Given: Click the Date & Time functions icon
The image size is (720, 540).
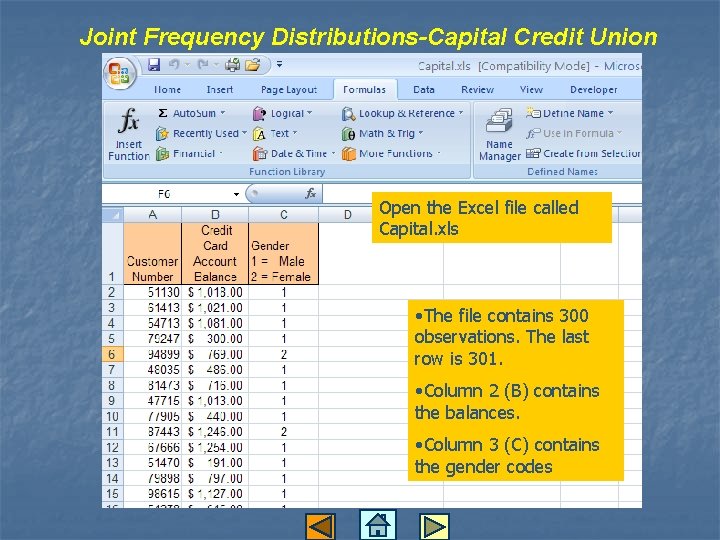Looking at the screenshot, I should [259, 154].
